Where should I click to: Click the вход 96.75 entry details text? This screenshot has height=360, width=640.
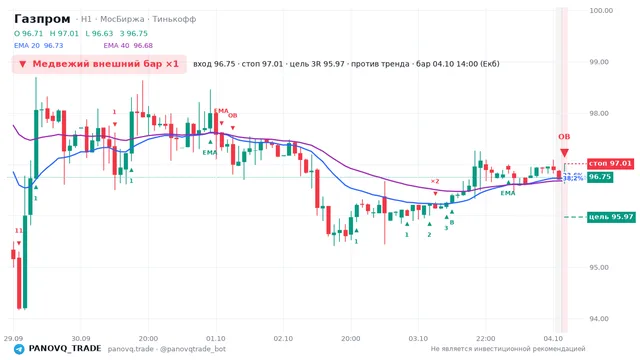[x=346, y=64]
